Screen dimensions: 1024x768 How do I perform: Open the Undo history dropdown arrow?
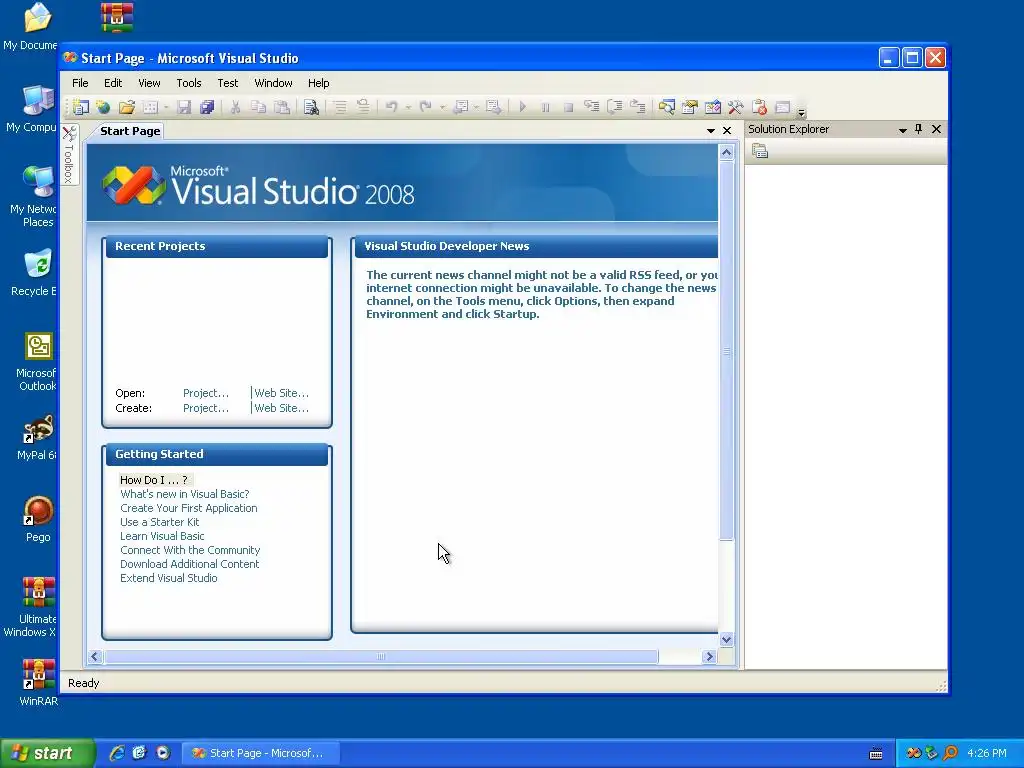[x=408, y=108]
